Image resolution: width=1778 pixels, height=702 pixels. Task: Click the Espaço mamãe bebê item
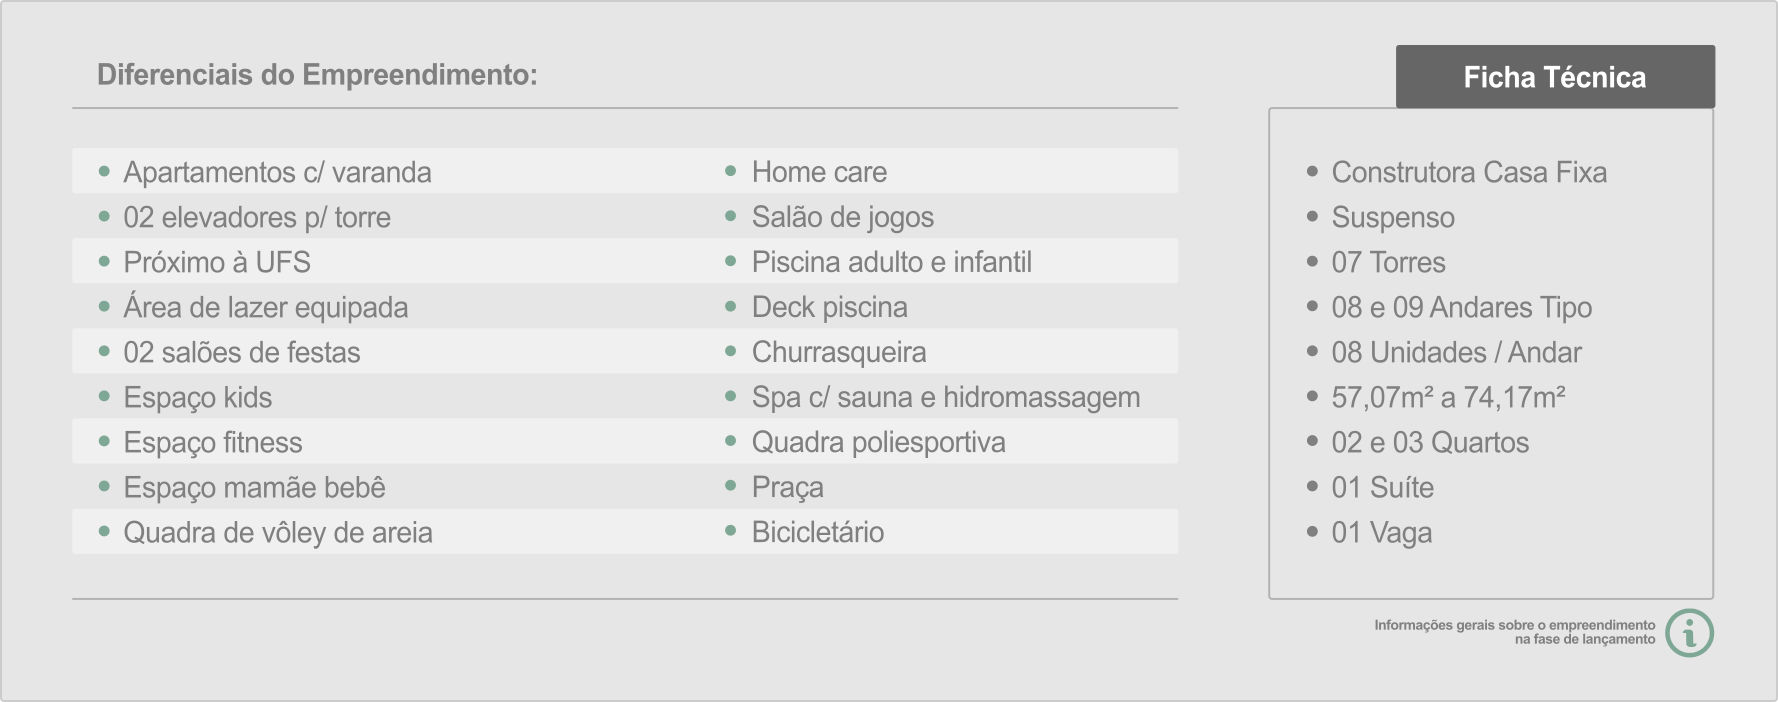(x=254, y=487)
